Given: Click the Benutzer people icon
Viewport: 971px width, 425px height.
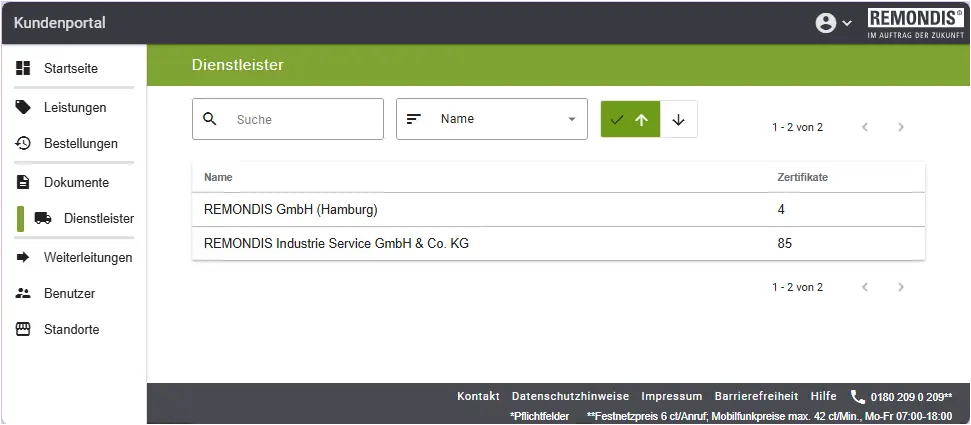Looking at the screenshot, I should [x=23, y=293].
